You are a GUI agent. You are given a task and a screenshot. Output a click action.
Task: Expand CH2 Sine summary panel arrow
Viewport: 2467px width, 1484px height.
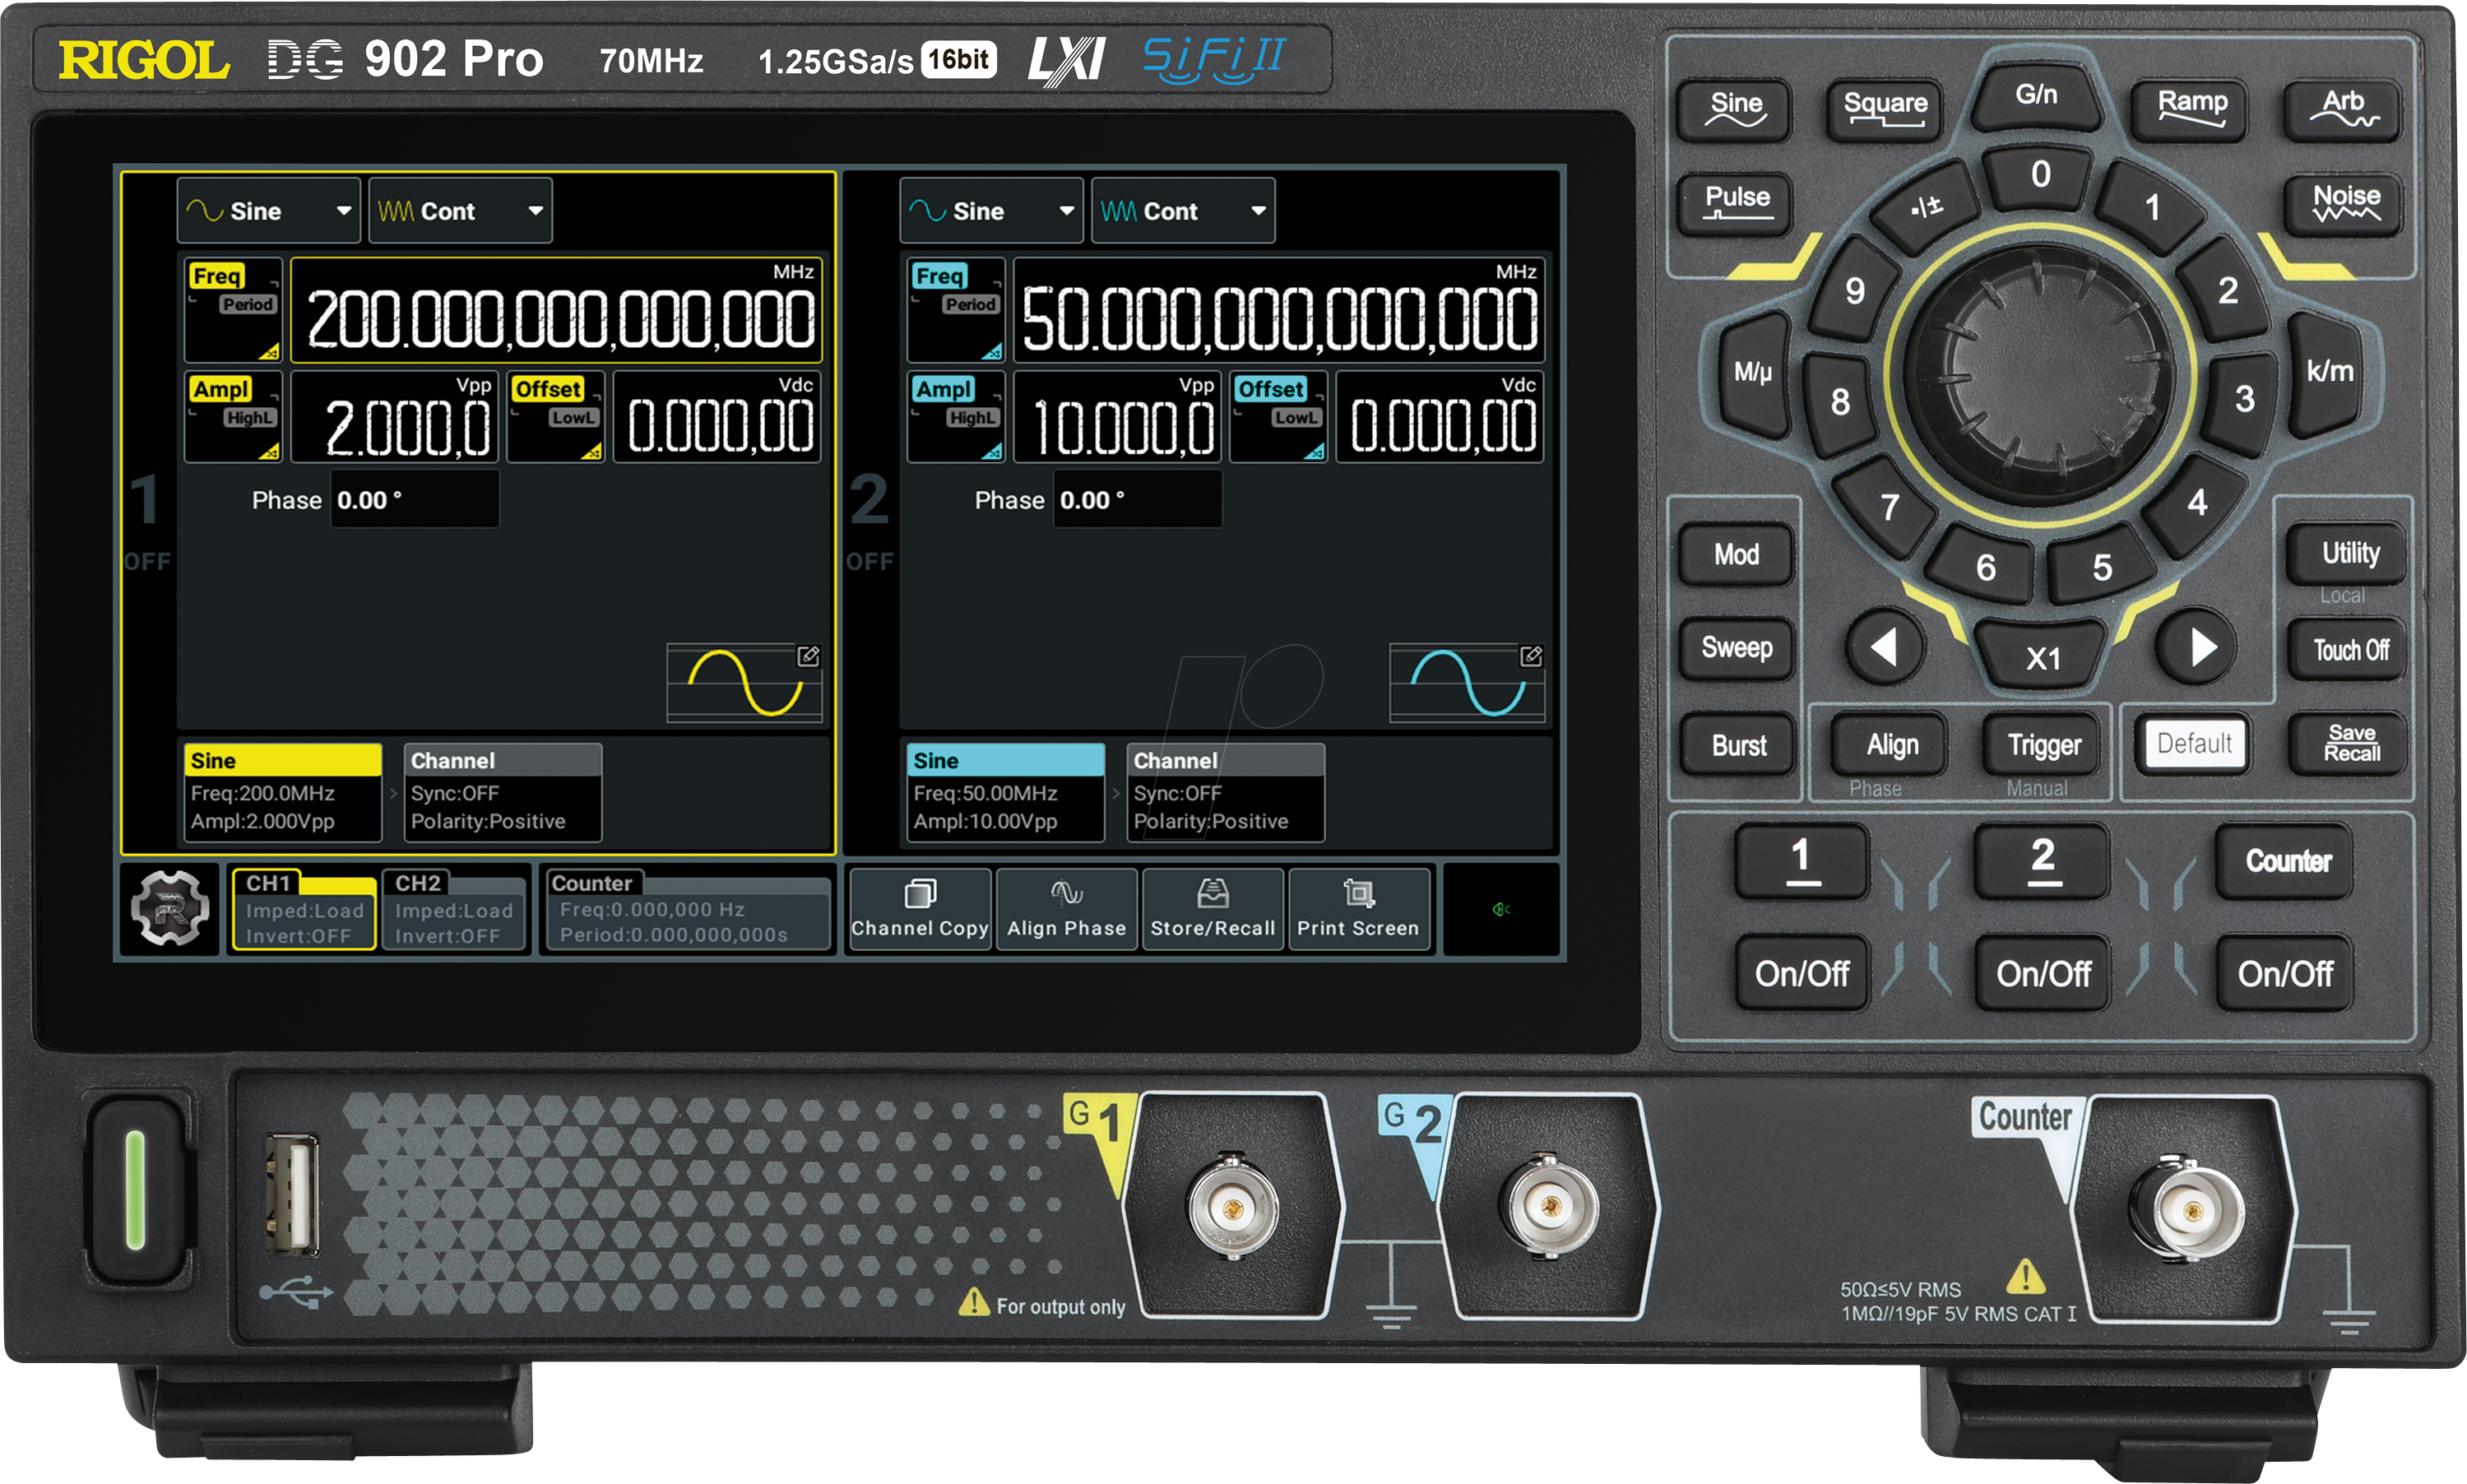click(x=1115, y=793)
